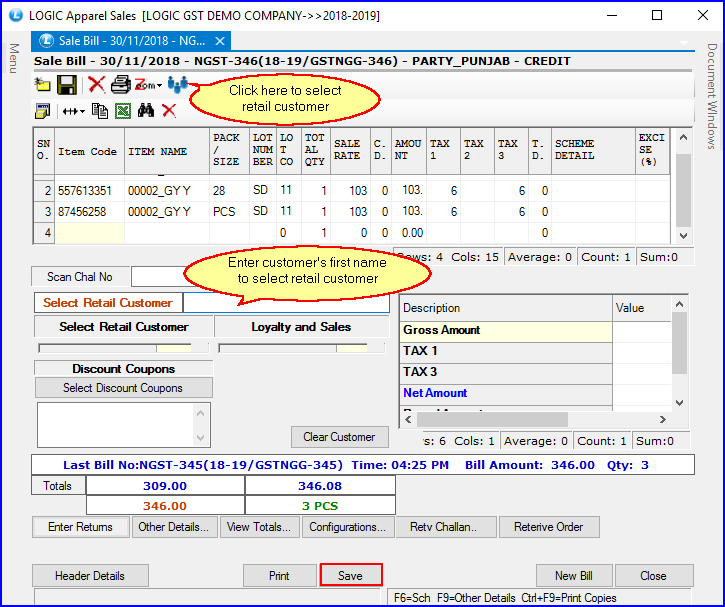This screenshot has height=607, width=725.
Task: Click empty Item Code cell in row 4
Action: point(90,233)
